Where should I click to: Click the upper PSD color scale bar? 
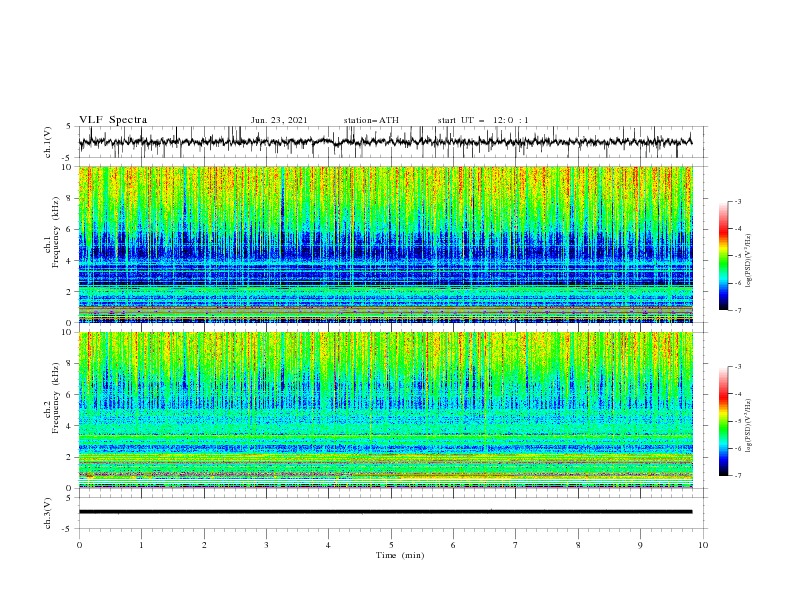coord(723,255)
